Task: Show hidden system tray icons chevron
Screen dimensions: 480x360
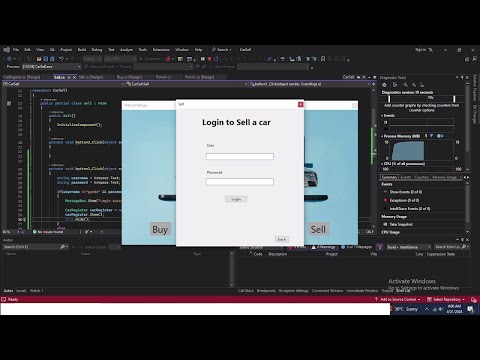Action: [x=427, y=309]
